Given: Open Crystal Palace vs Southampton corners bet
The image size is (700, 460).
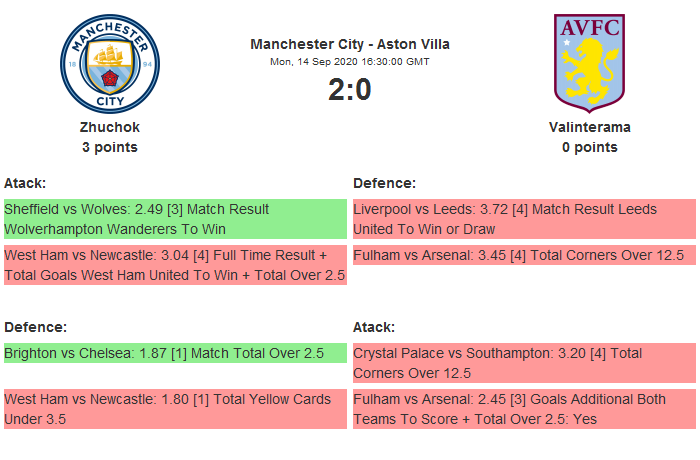Looking at the screenshot, I should [523, 363].
